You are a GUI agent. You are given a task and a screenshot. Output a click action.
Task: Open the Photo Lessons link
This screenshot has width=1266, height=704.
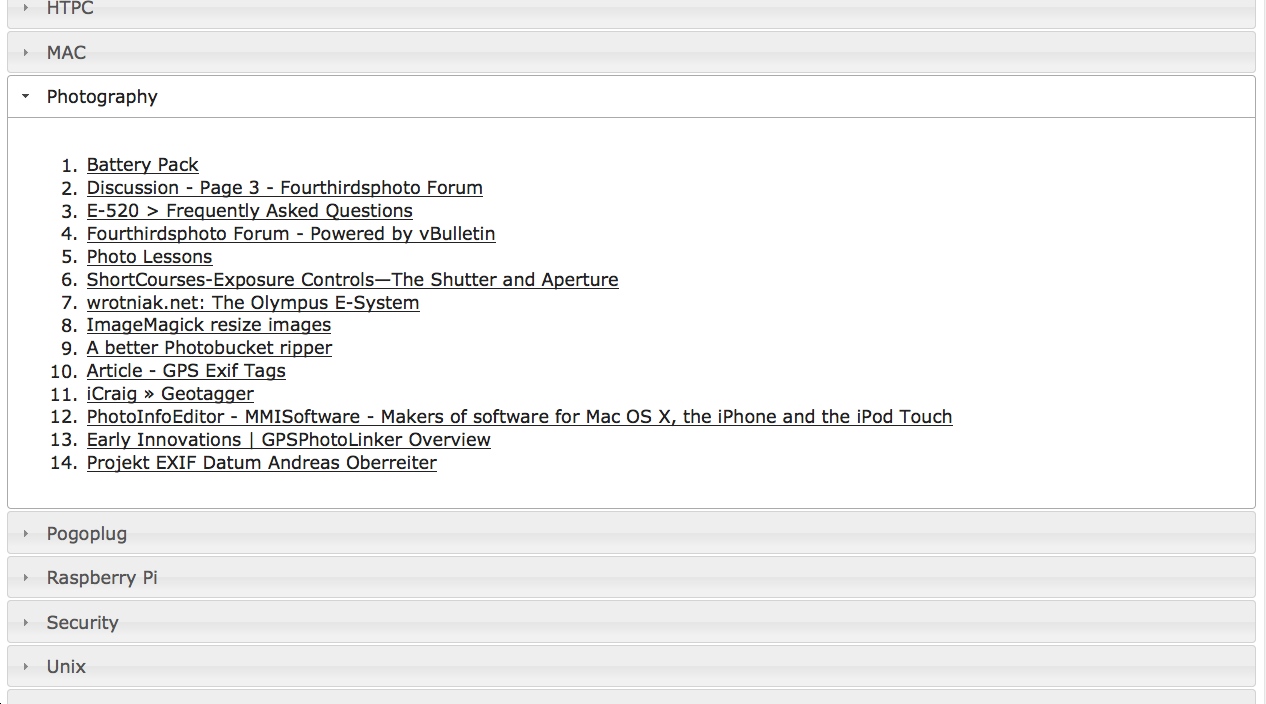point(149,256)
